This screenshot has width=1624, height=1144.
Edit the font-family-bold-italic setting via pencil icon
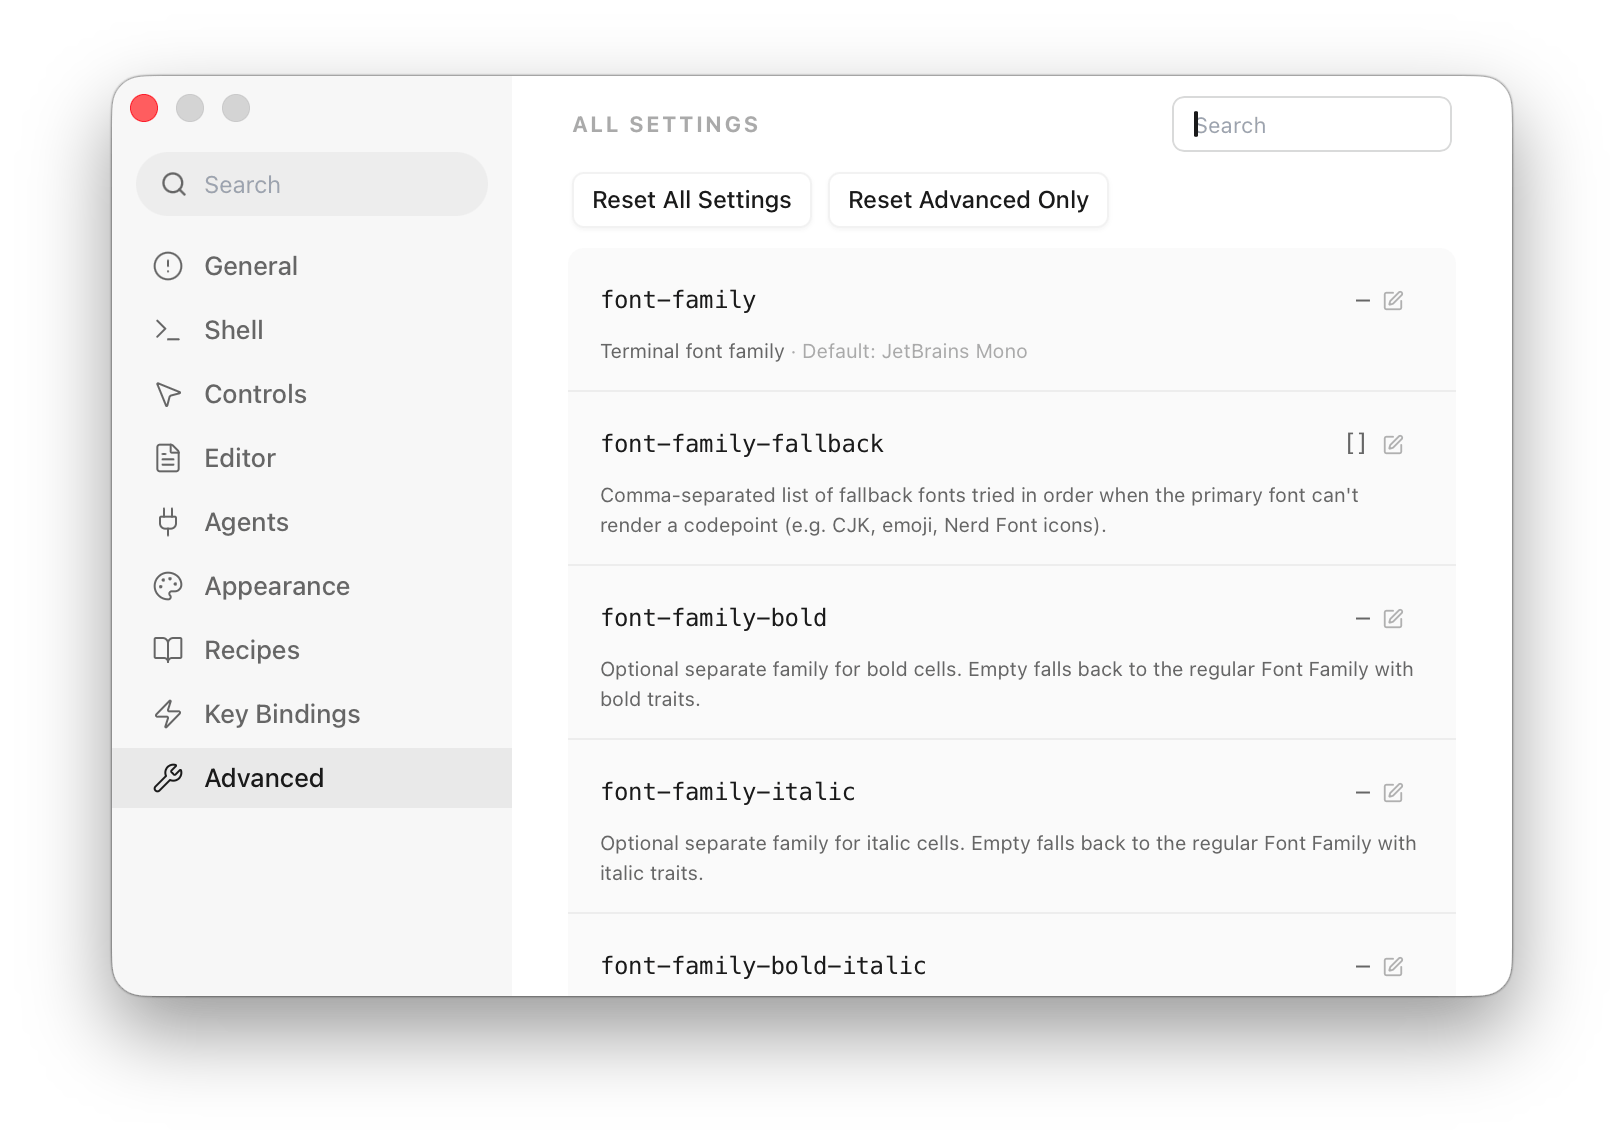[1393, 966]
